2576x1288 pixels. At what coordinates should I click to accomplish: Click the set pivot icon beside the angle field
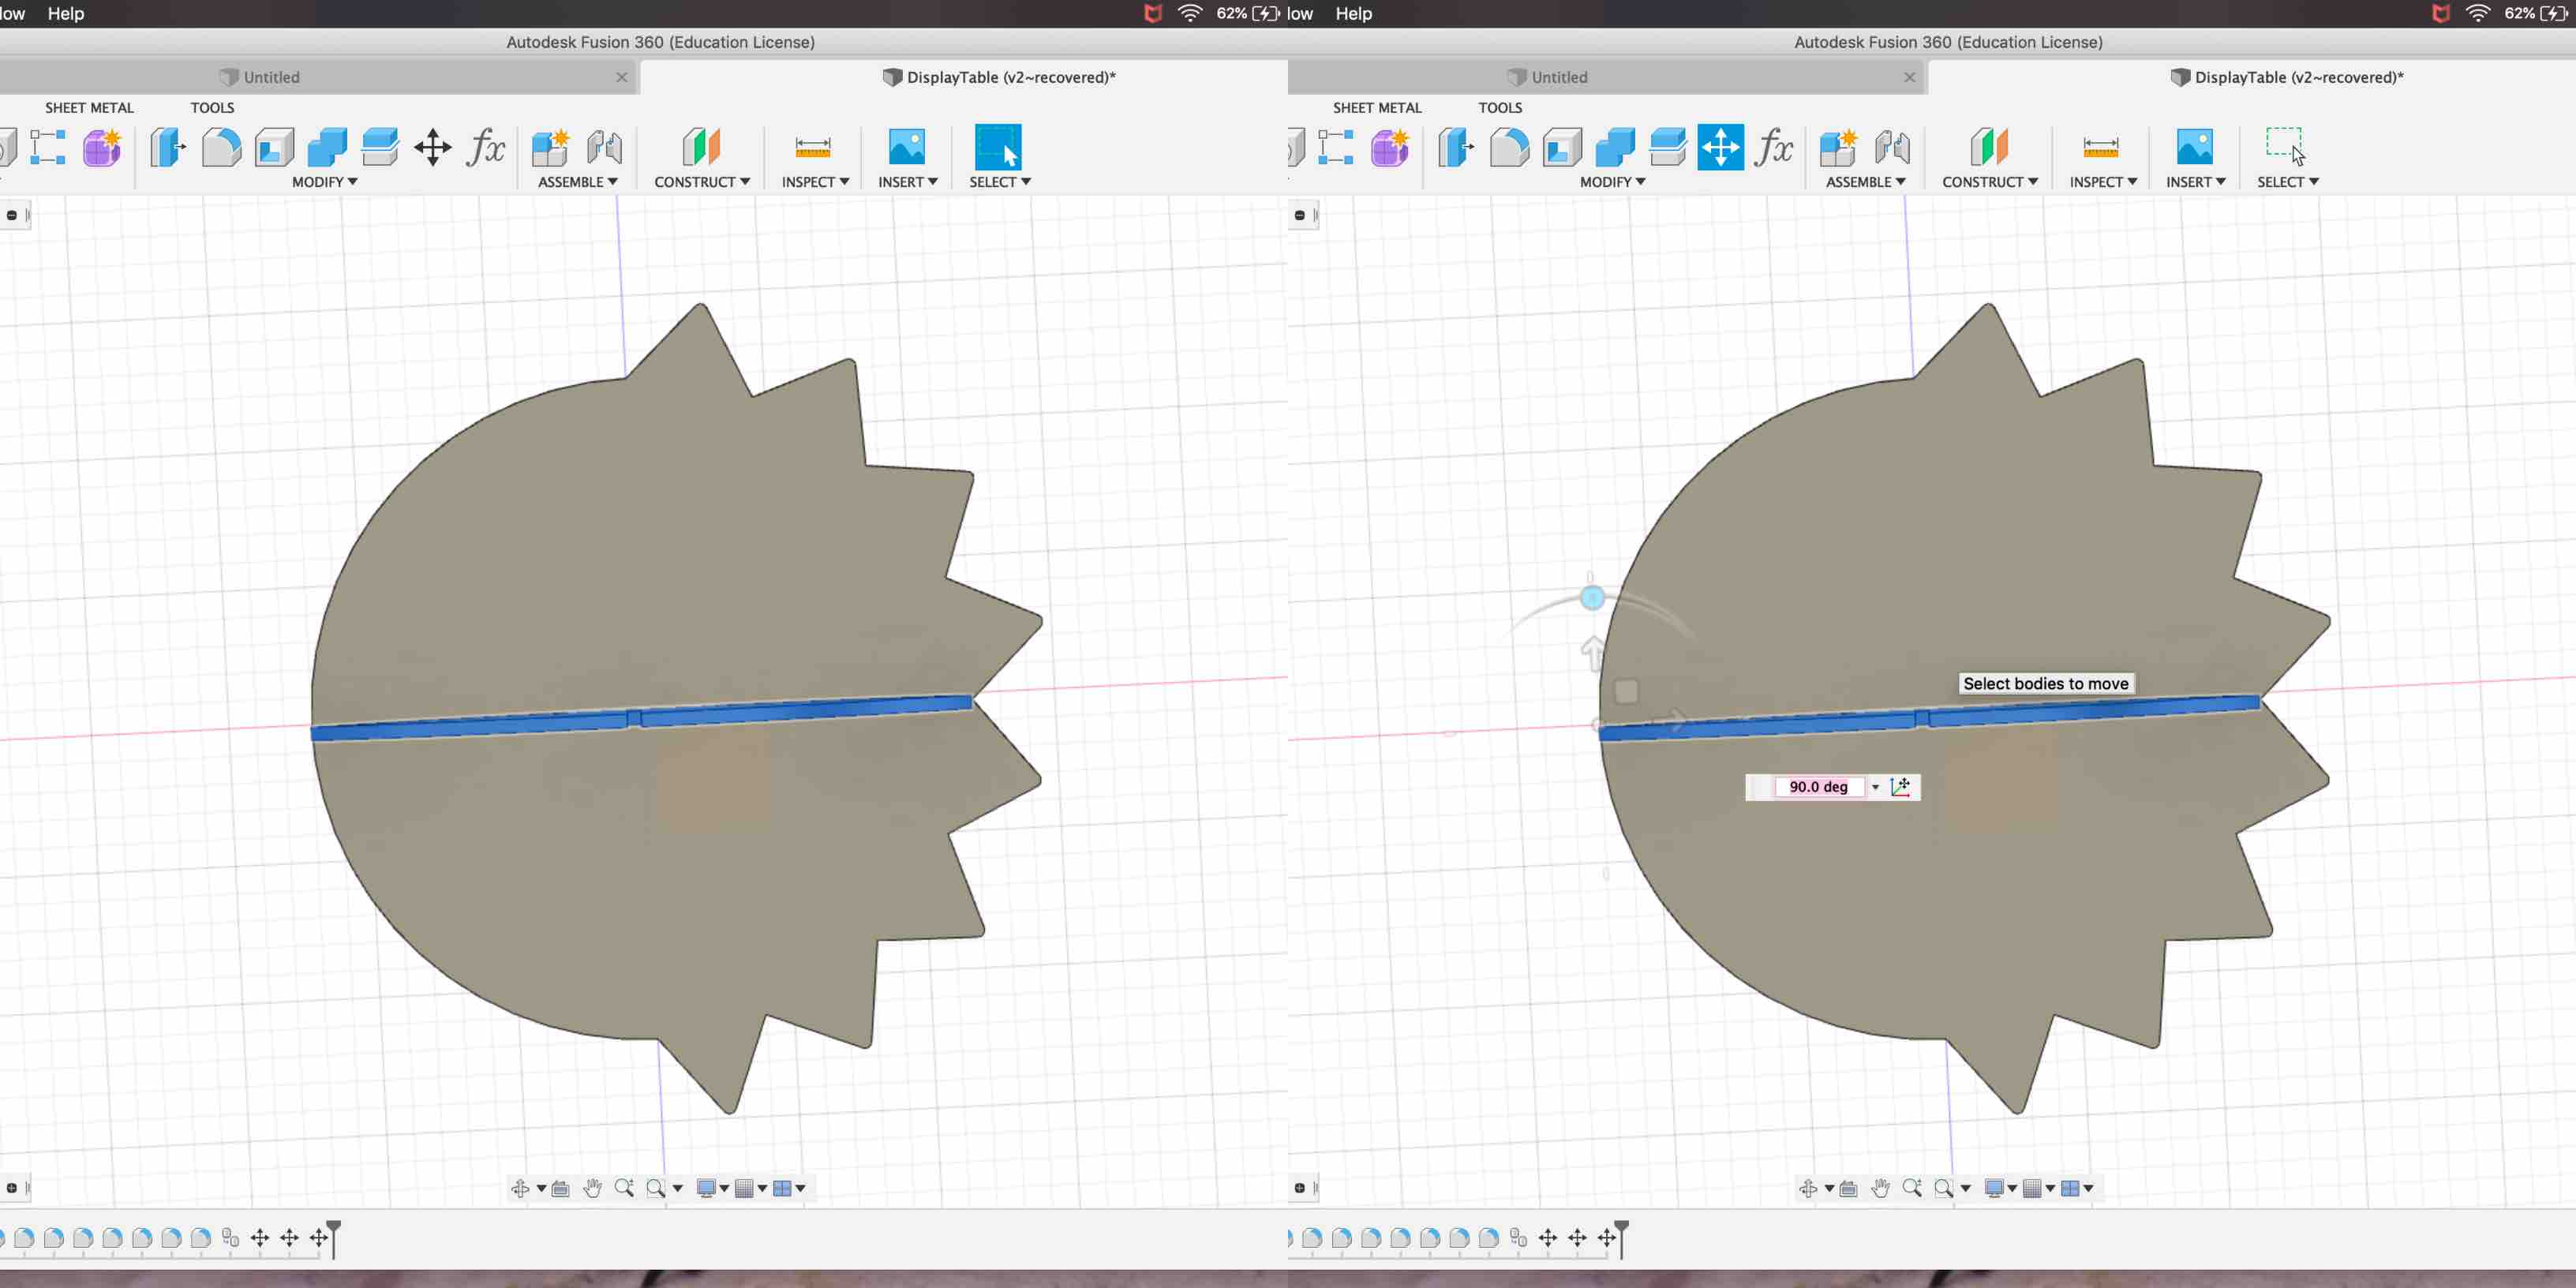coord(1901,786)
